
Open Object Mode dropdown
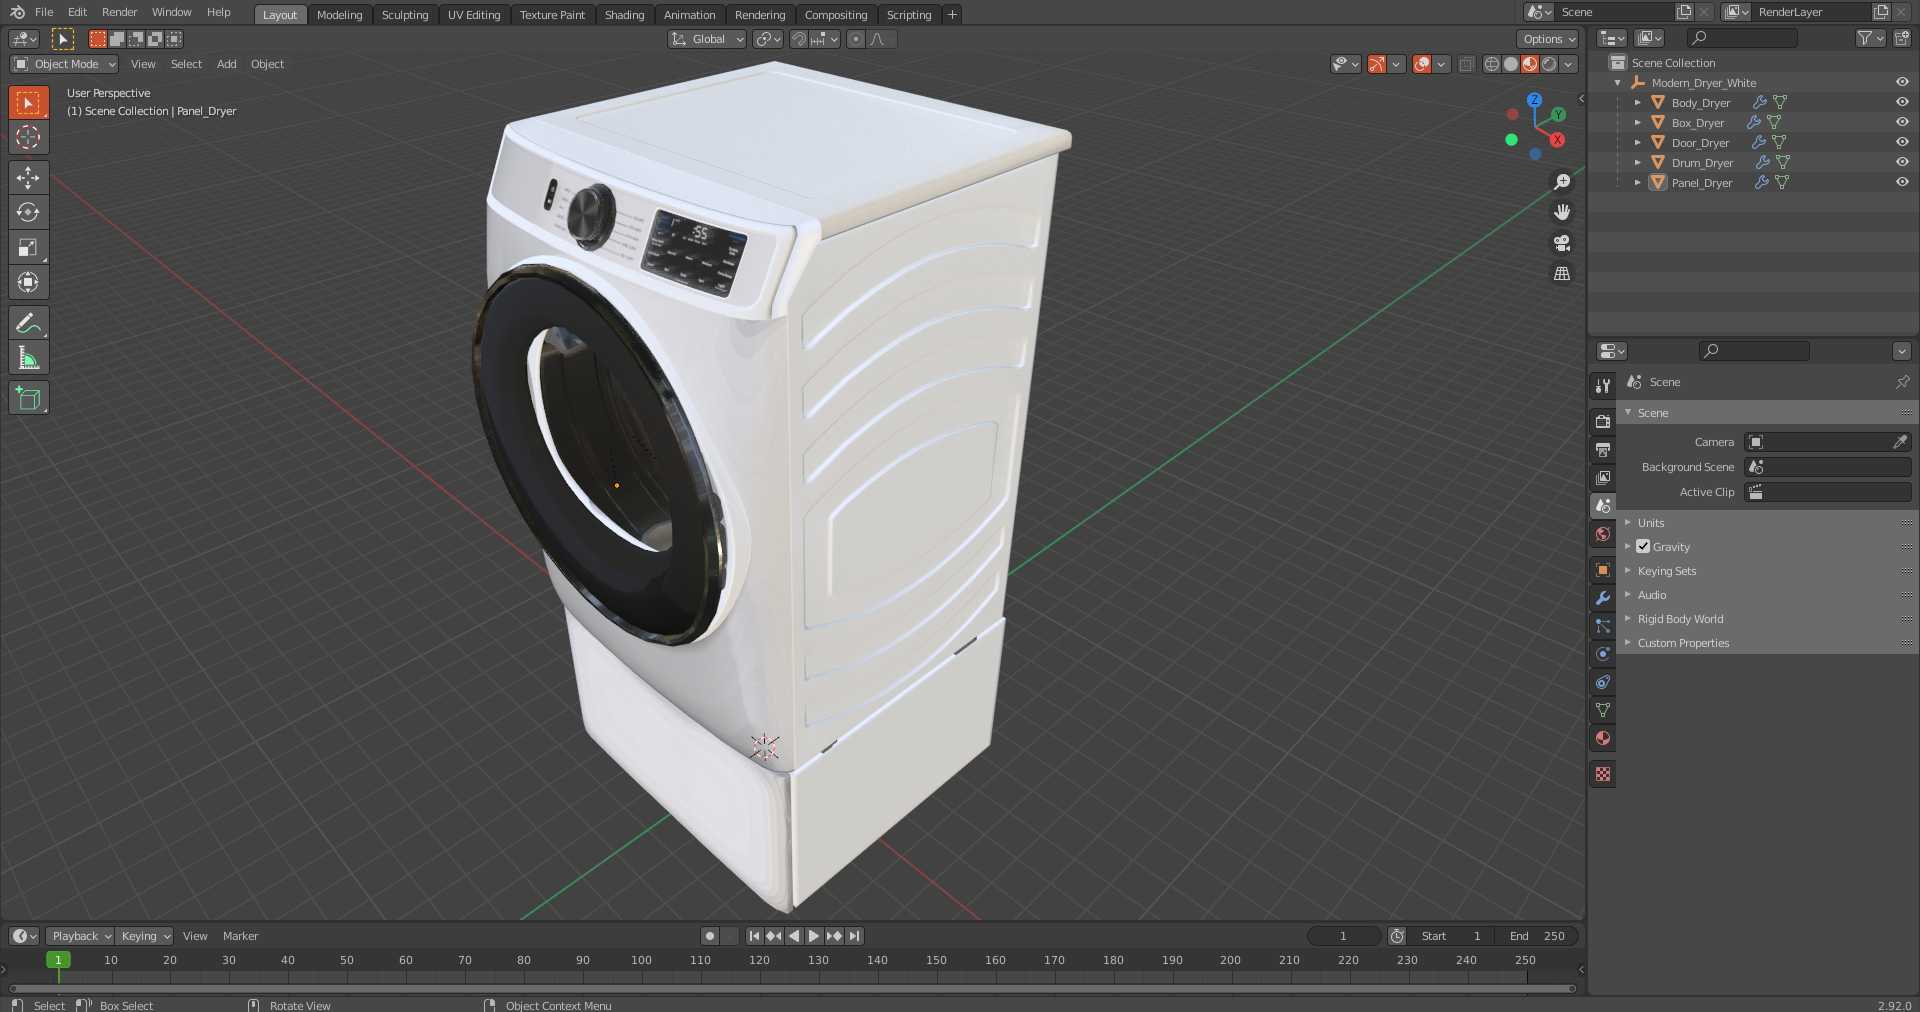click(64, 64)
